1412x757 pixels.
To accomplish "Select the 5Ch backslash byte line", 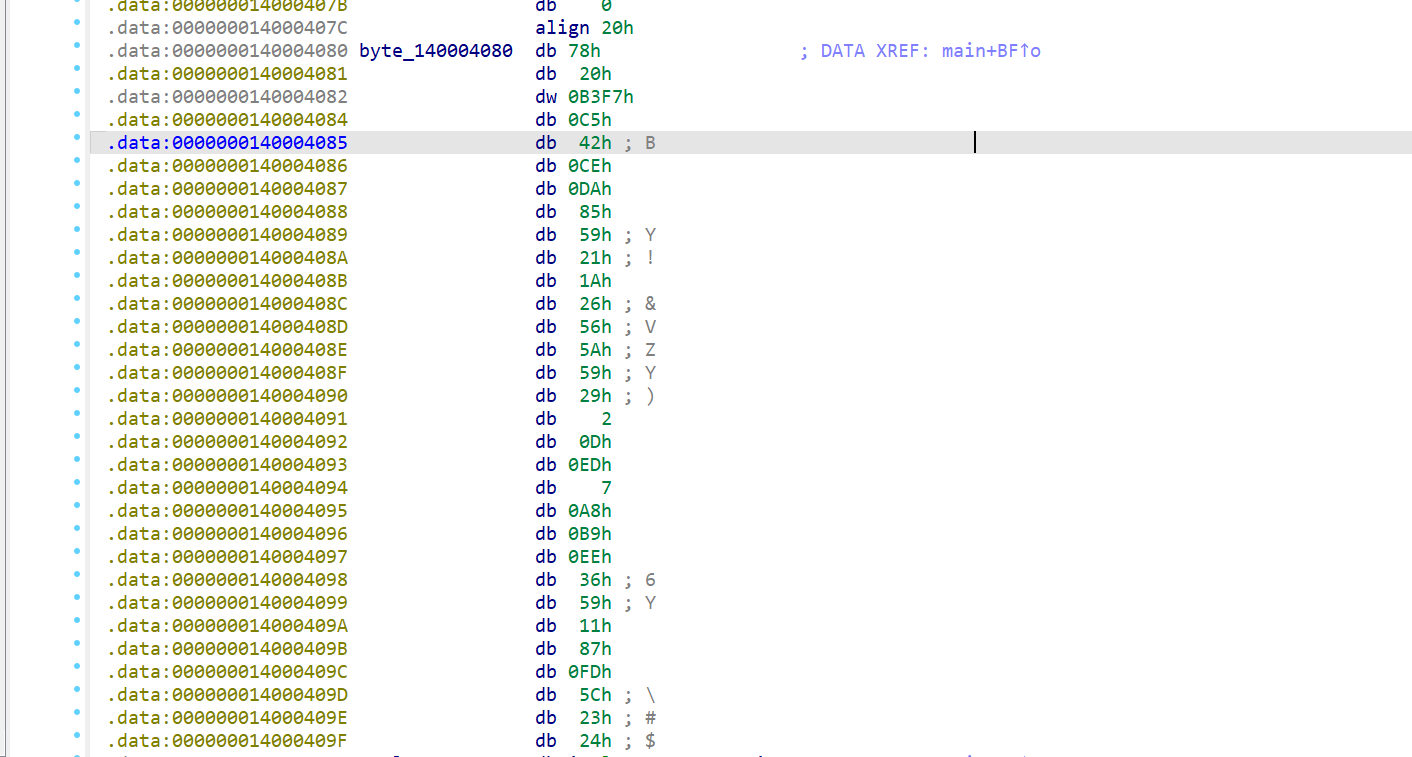I will point(595,695).
